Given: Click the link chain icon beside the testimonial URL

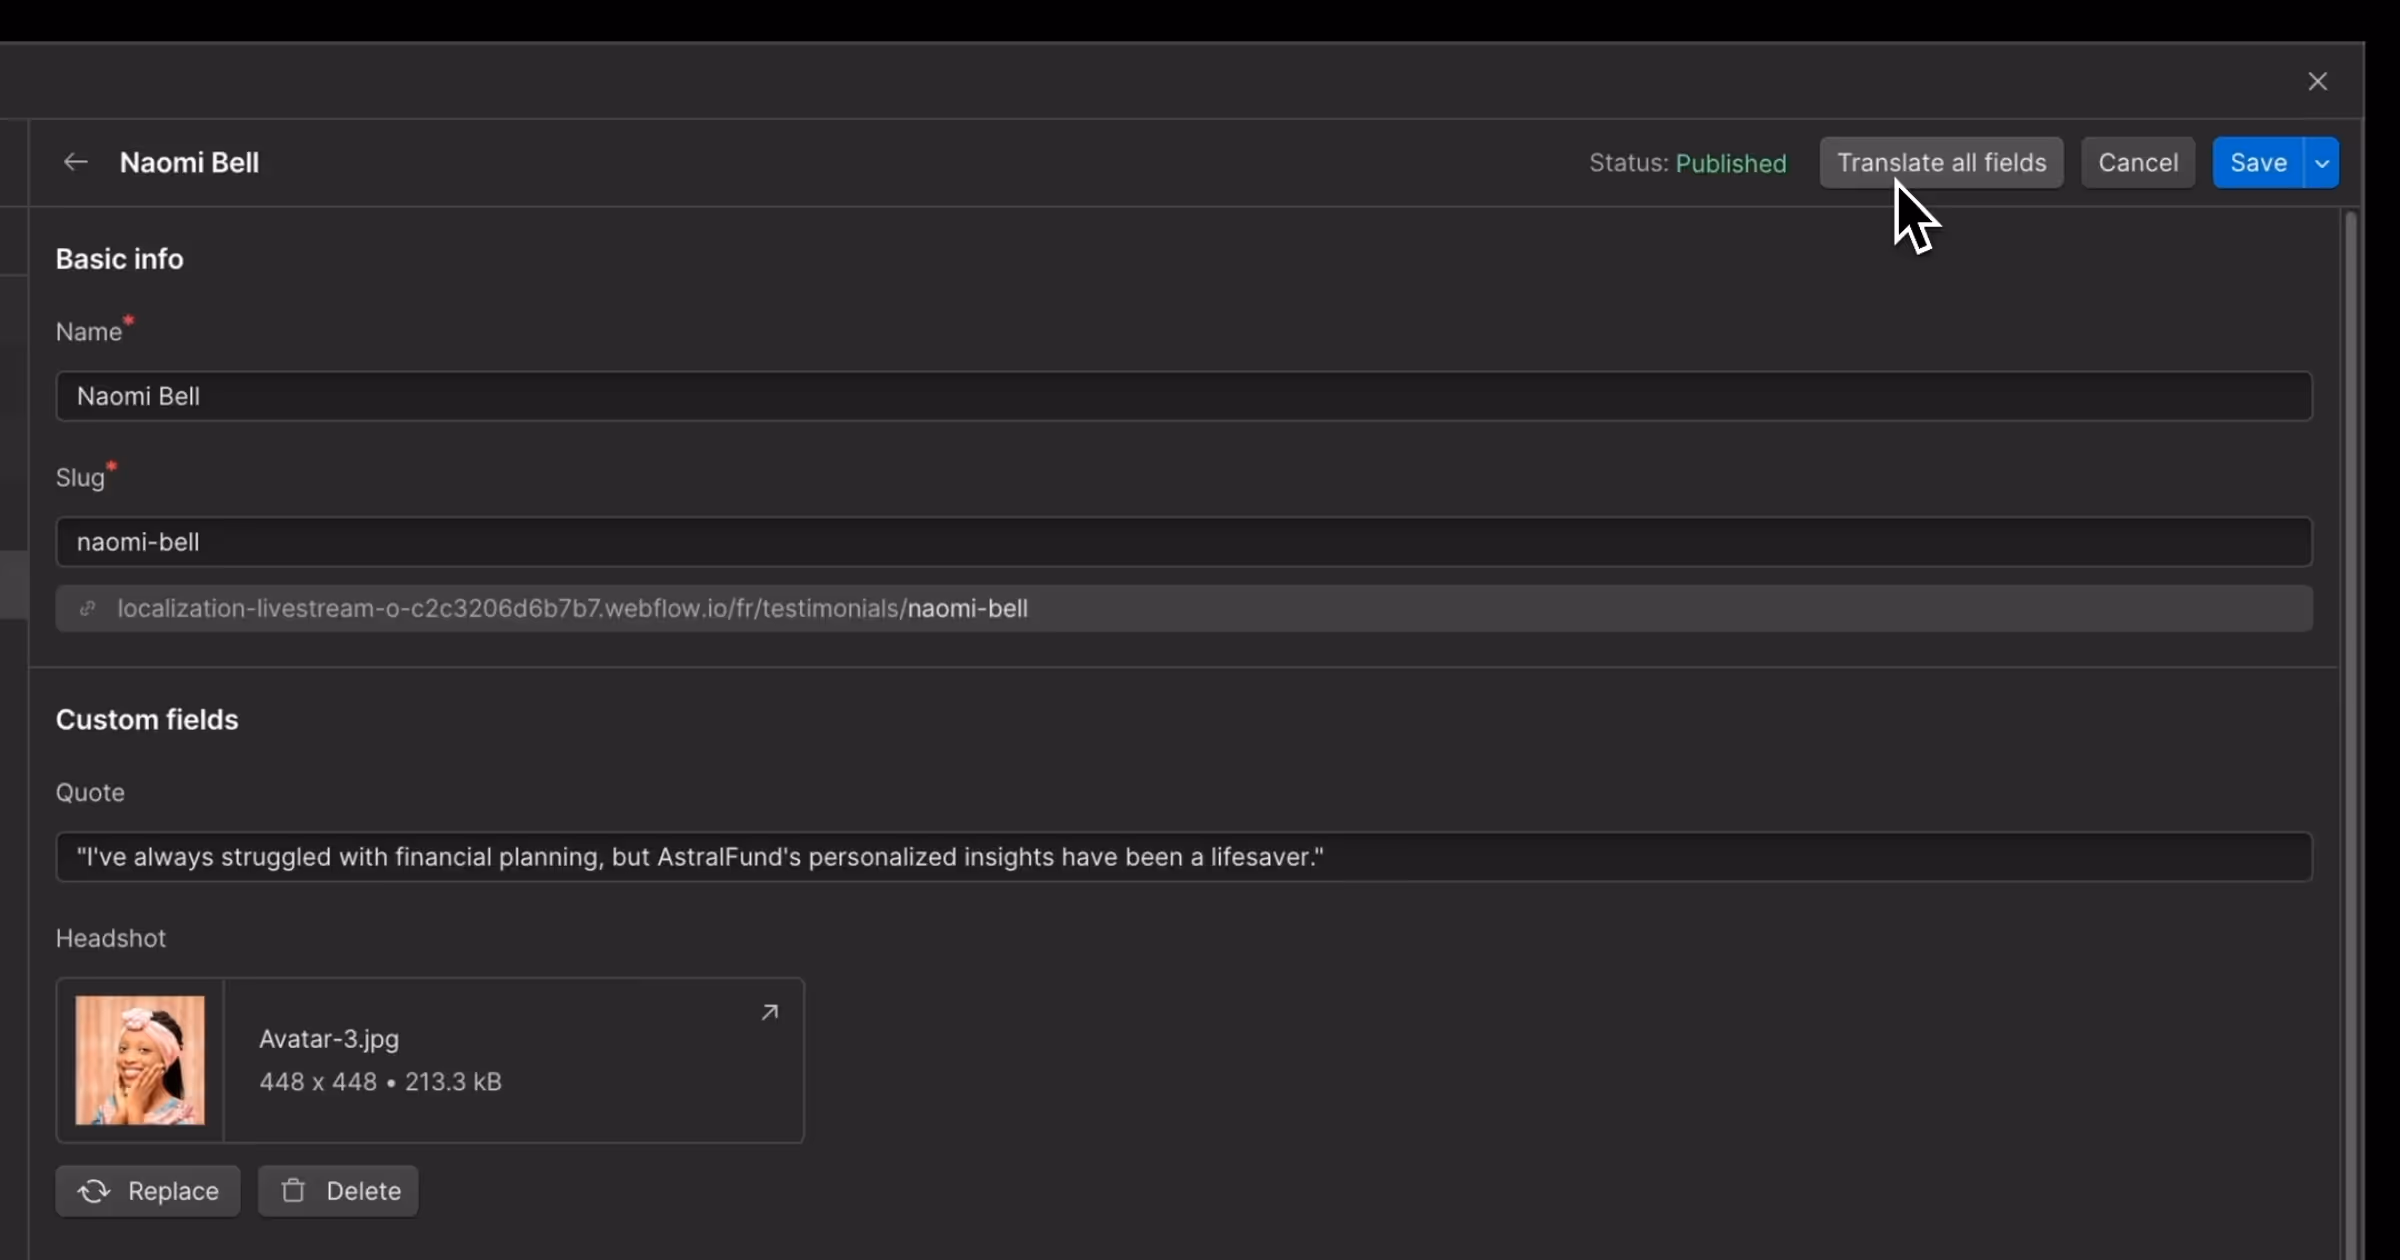Looking at the screenshot, I should 88,608.
